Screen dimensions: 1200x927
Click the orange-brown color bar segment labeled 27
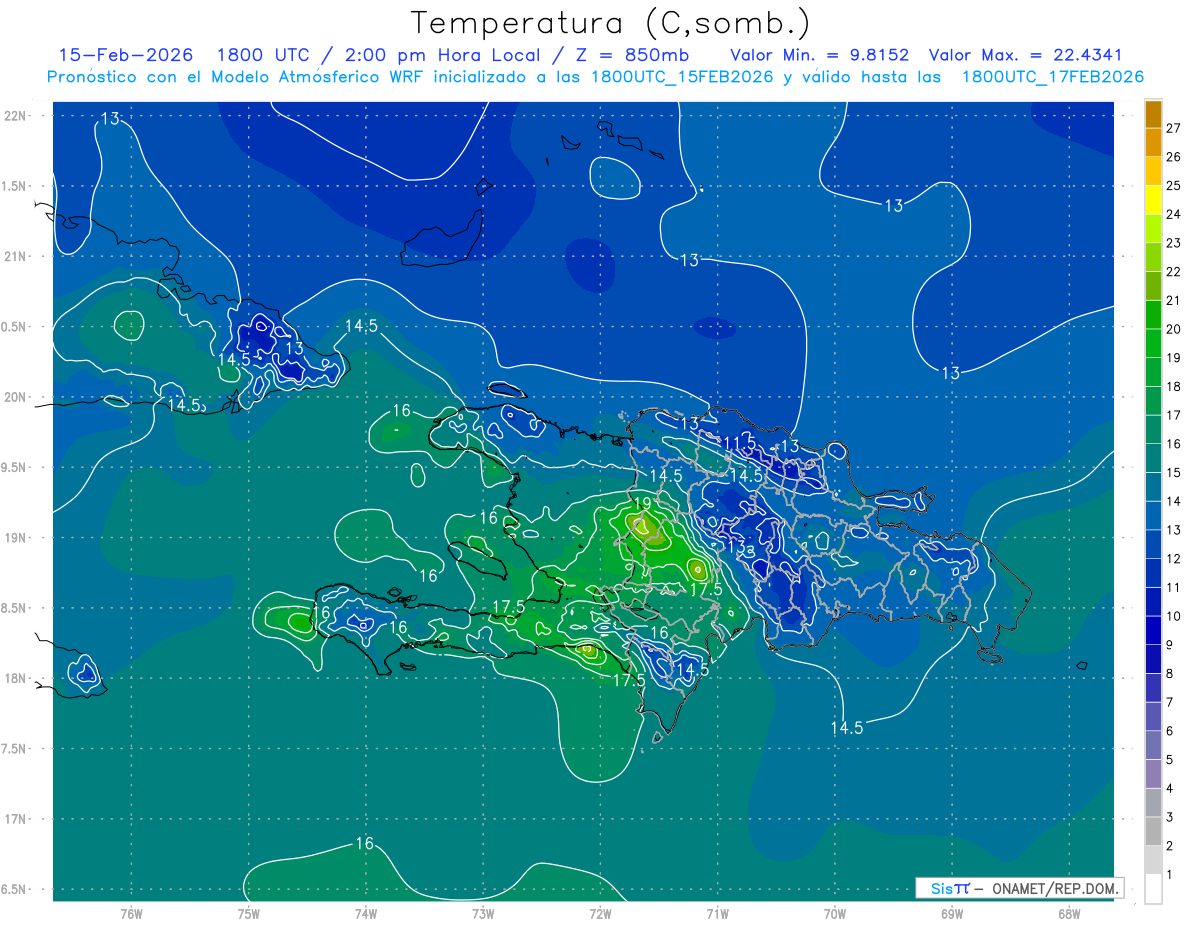[x=1153, y=114]
